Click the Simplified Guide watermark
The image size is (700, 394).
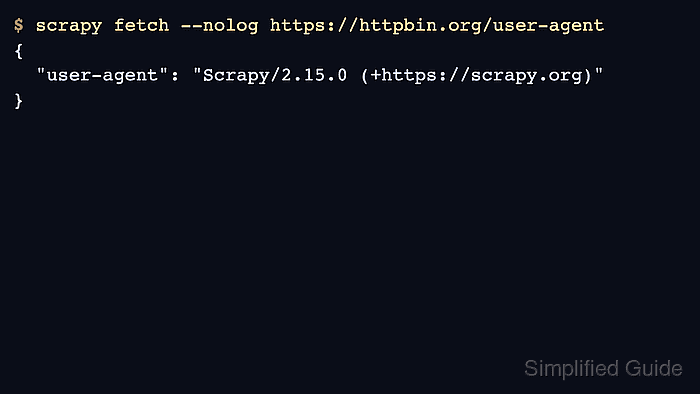click(x=603, y=369)
